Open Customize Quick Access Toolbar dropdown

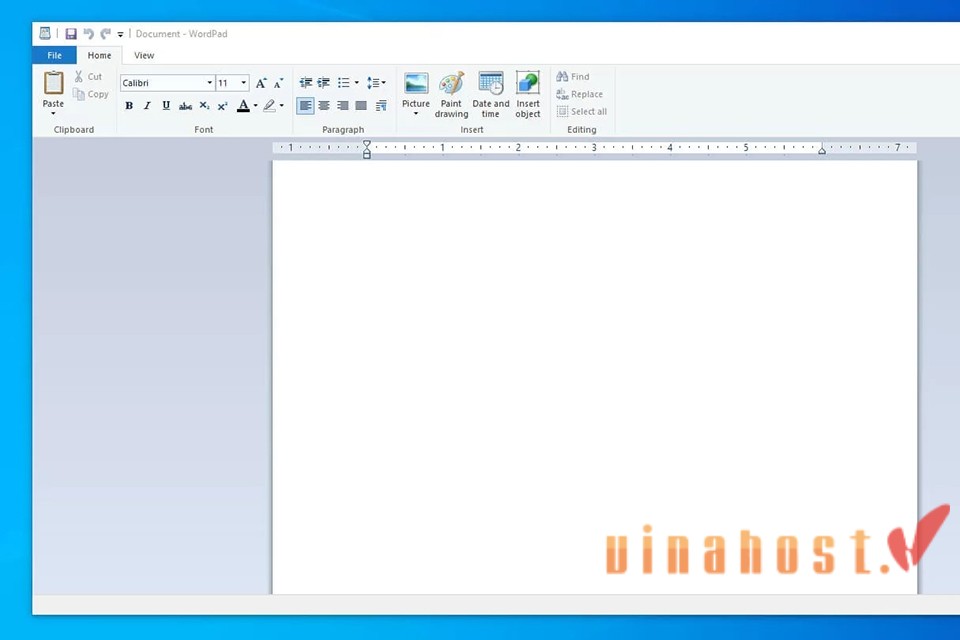pyautogui.click(x=120, y=34)
